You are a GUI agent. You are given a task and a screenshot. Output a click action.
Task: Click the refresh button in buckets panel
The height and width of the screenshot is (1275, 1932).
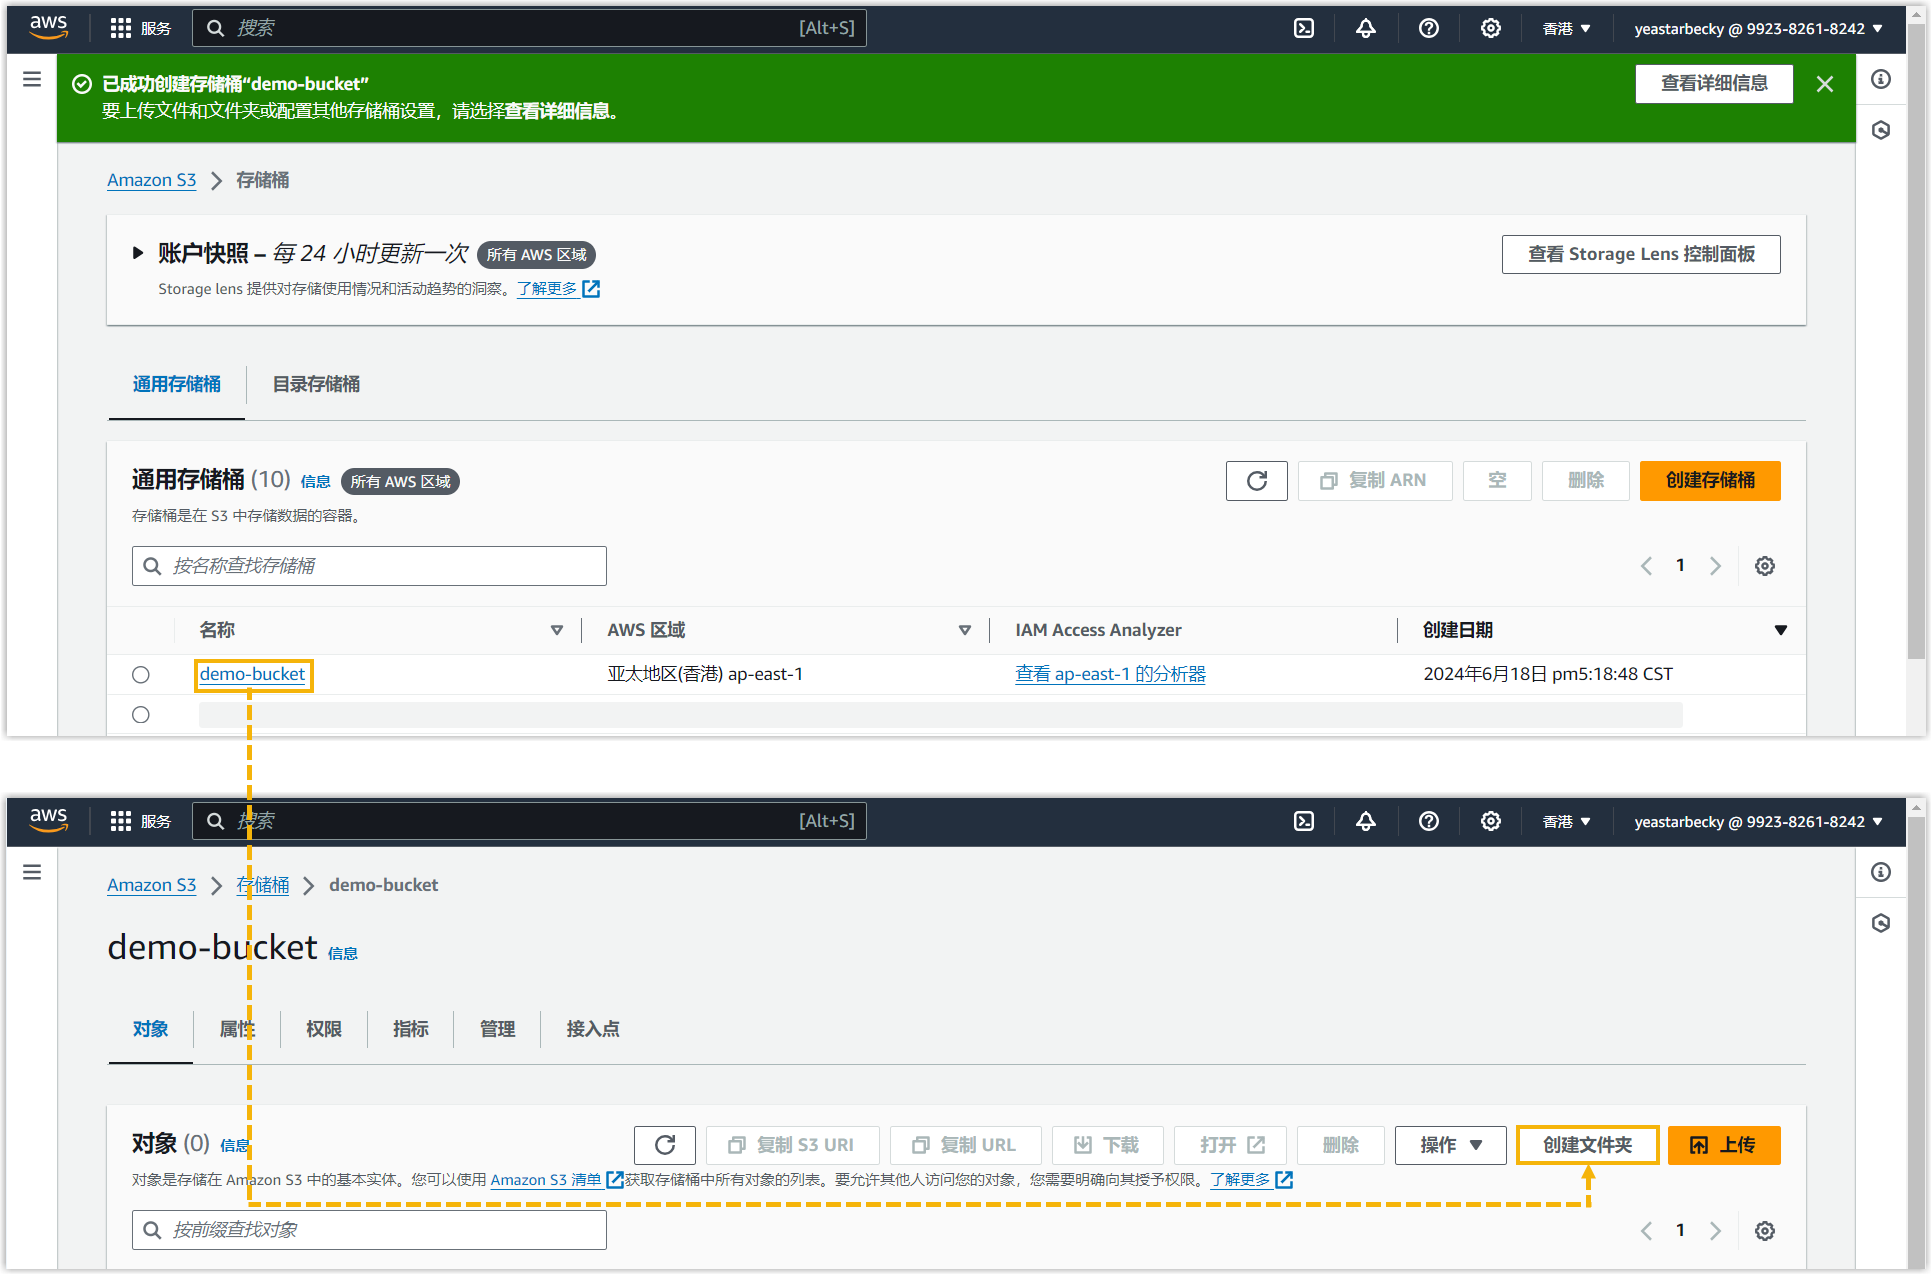[1257, 481]
